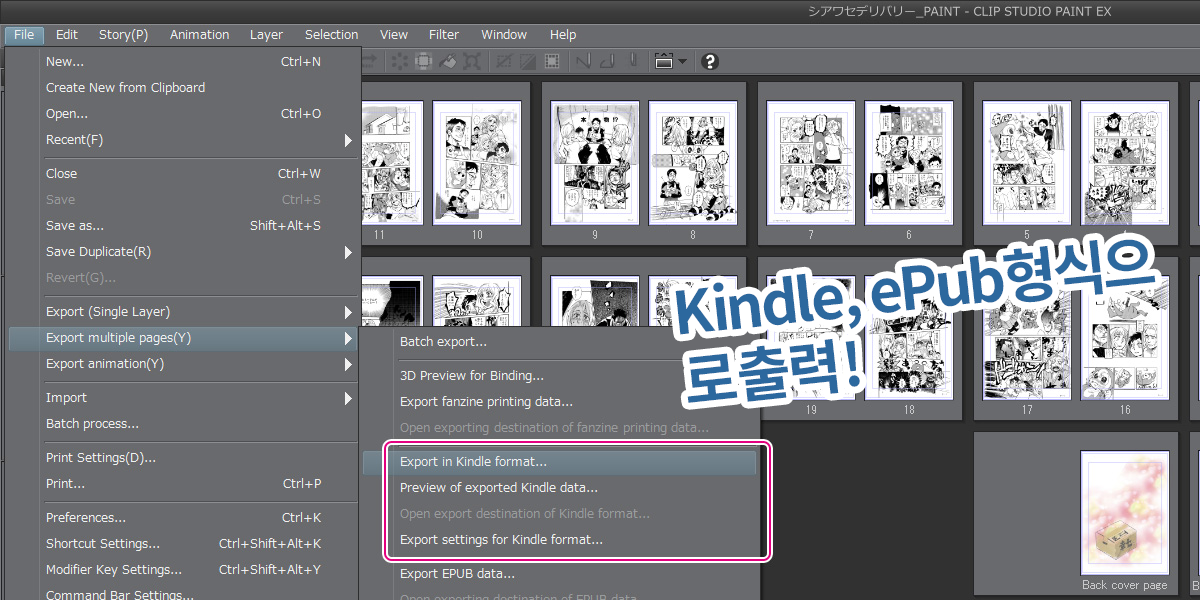Image resolution: width=1200 pixels, height=600 pixels.
Task: Select Export settings for Kindle format
Action: (x=501, y=540)
